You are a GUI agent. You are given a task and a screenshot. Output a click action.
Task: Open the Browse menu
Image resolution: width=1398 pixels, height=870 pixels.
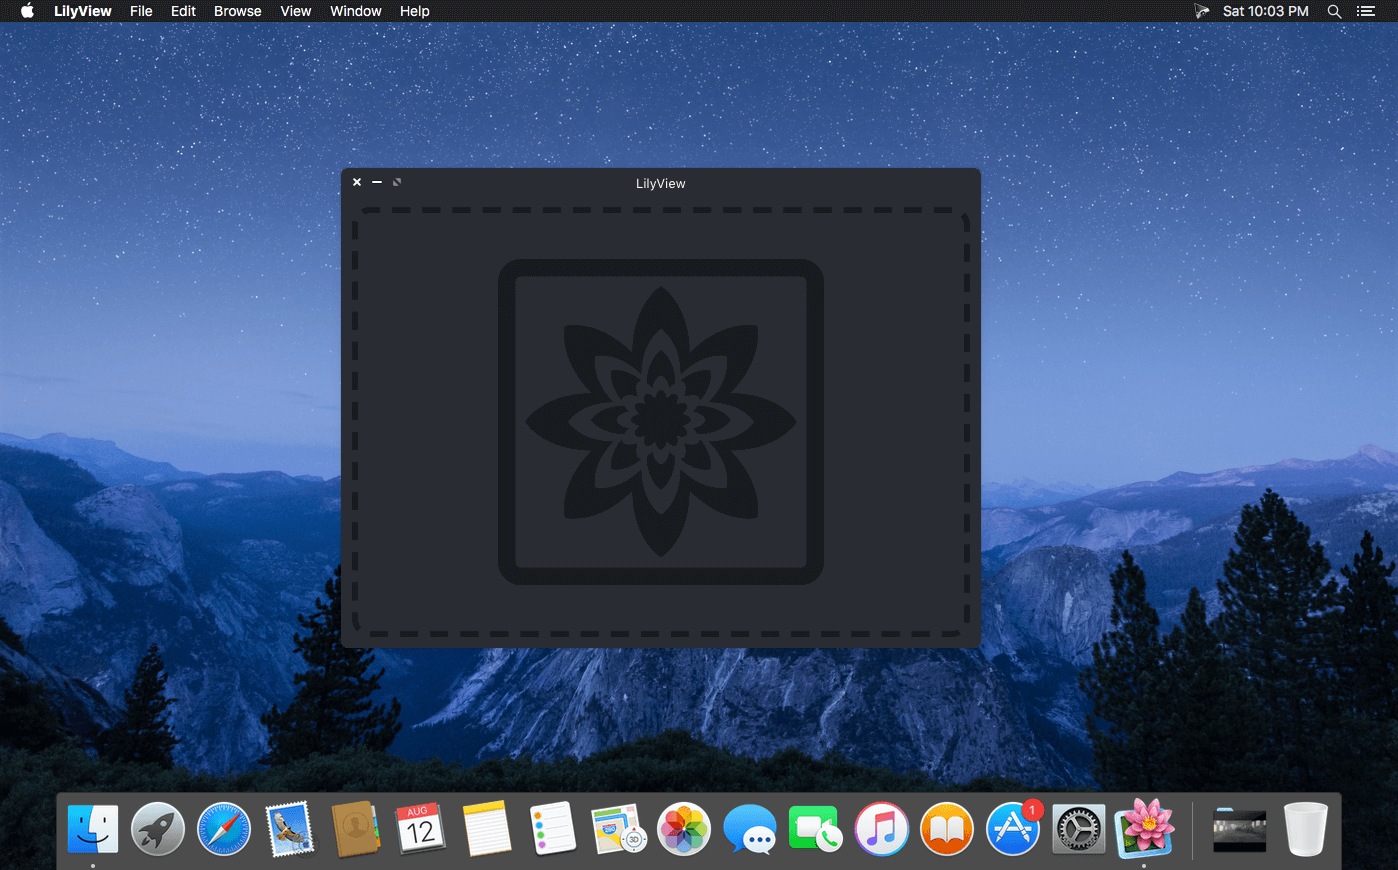tap(237, 11)
